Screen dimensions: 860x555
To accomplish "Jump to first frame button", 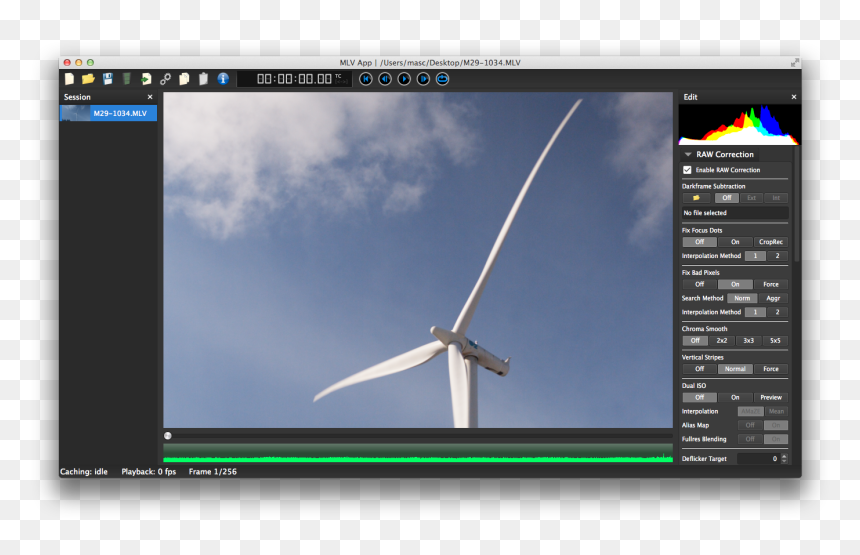I will point(366,79).
